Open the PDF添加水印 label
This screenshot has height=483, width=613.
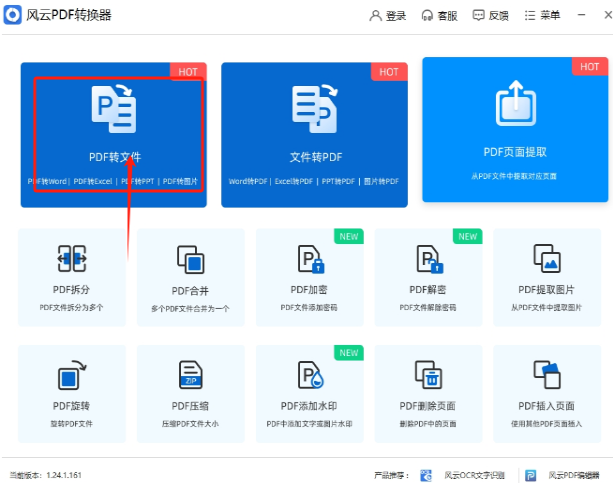(309, 406)
